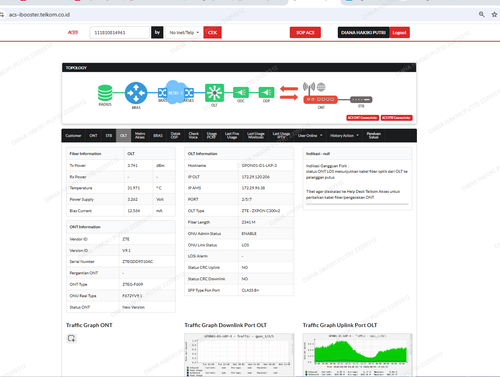
Task: Click the ONU Link Status value LOS
Action: [245, 245]
